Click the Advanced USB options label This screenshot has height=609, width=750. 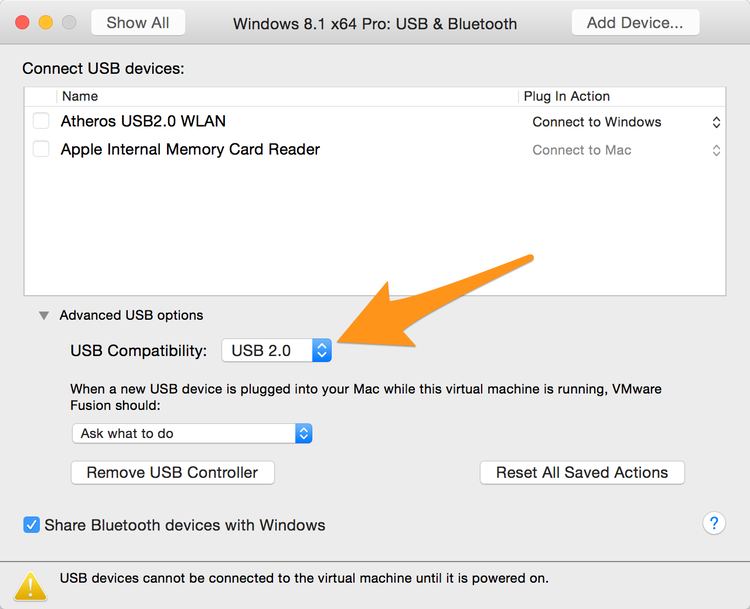coord(131,315)
